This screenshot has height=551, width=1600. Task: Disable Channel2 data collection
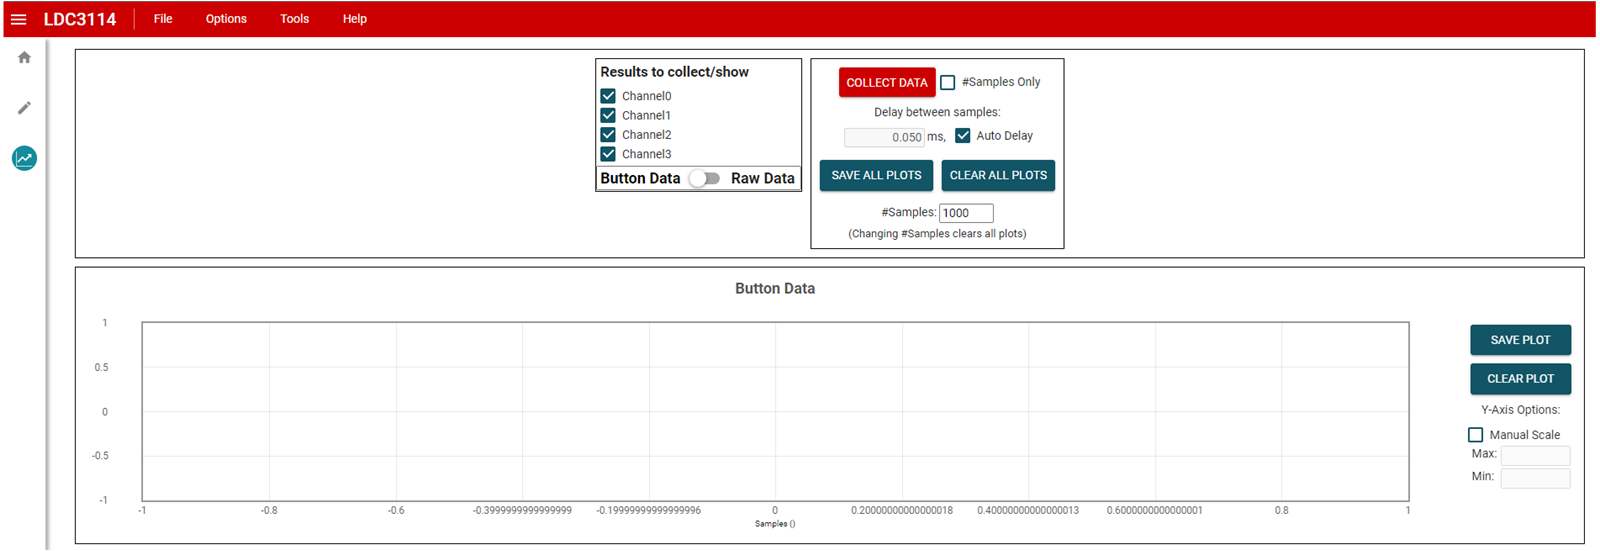pyautogui.click(x=608, y=134)
